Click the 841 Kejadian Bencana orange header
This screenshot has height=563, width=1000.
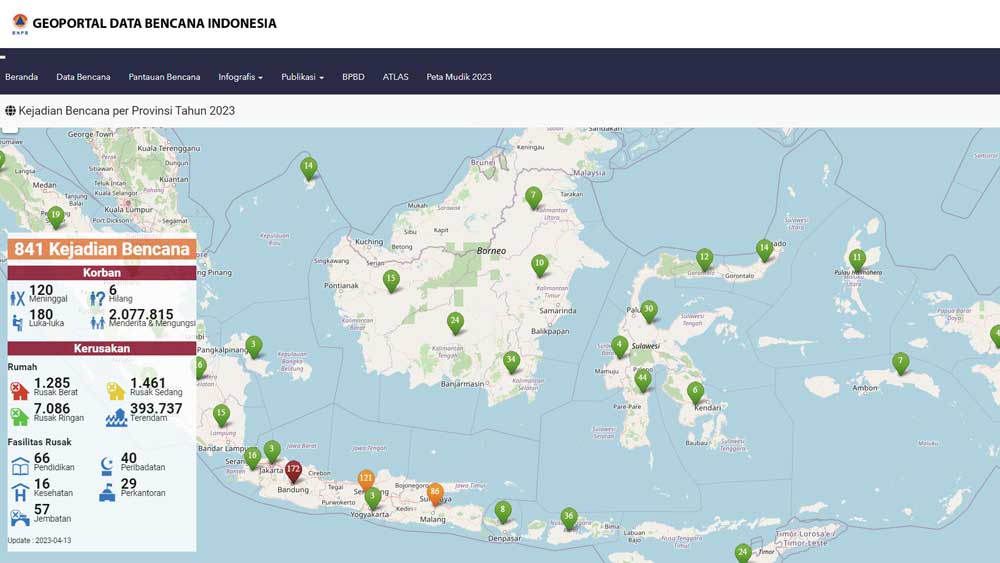(102, 249)
